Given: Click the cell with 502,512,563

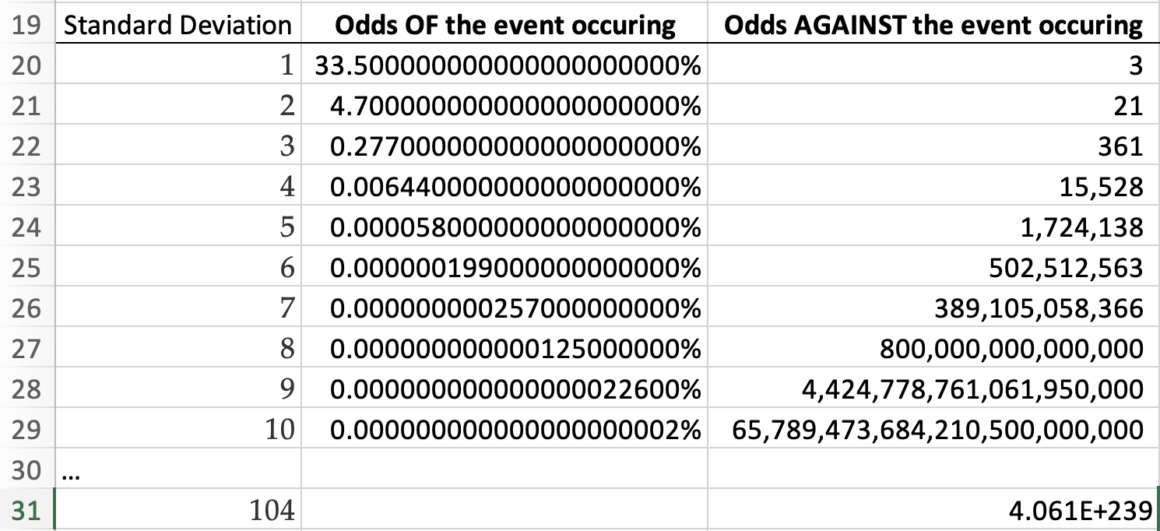Looking at the screenshot, I should [934, 267].
